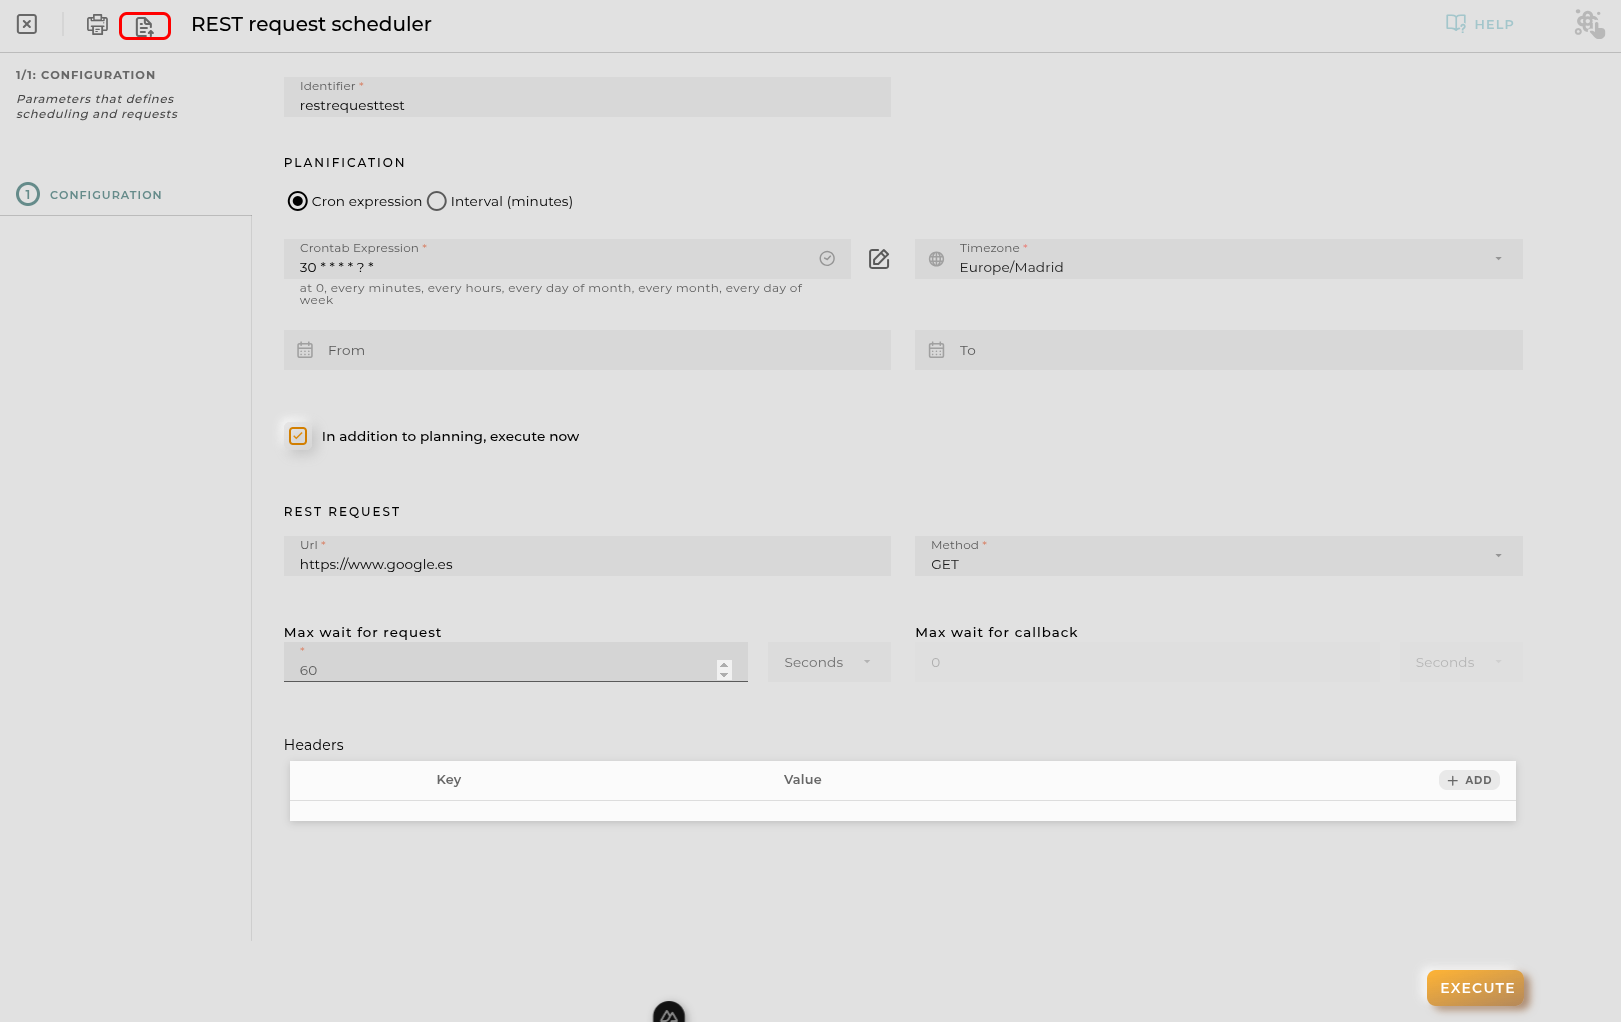Click the Key column header

coord(449,780)
